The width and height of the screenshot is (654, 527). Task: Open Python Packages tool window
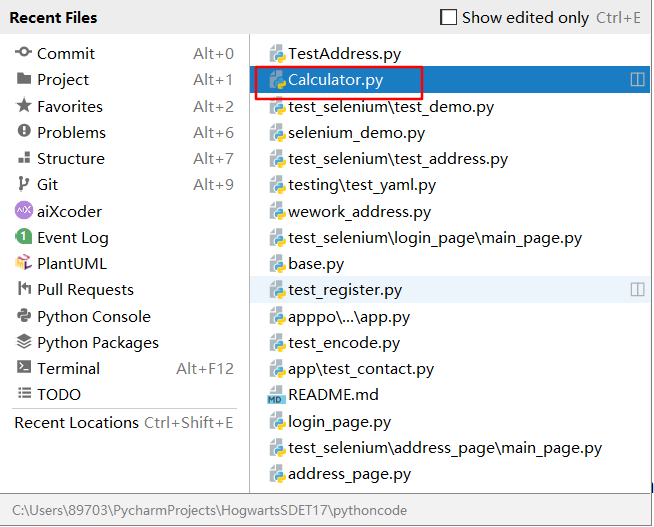click(x=124, y=342)
